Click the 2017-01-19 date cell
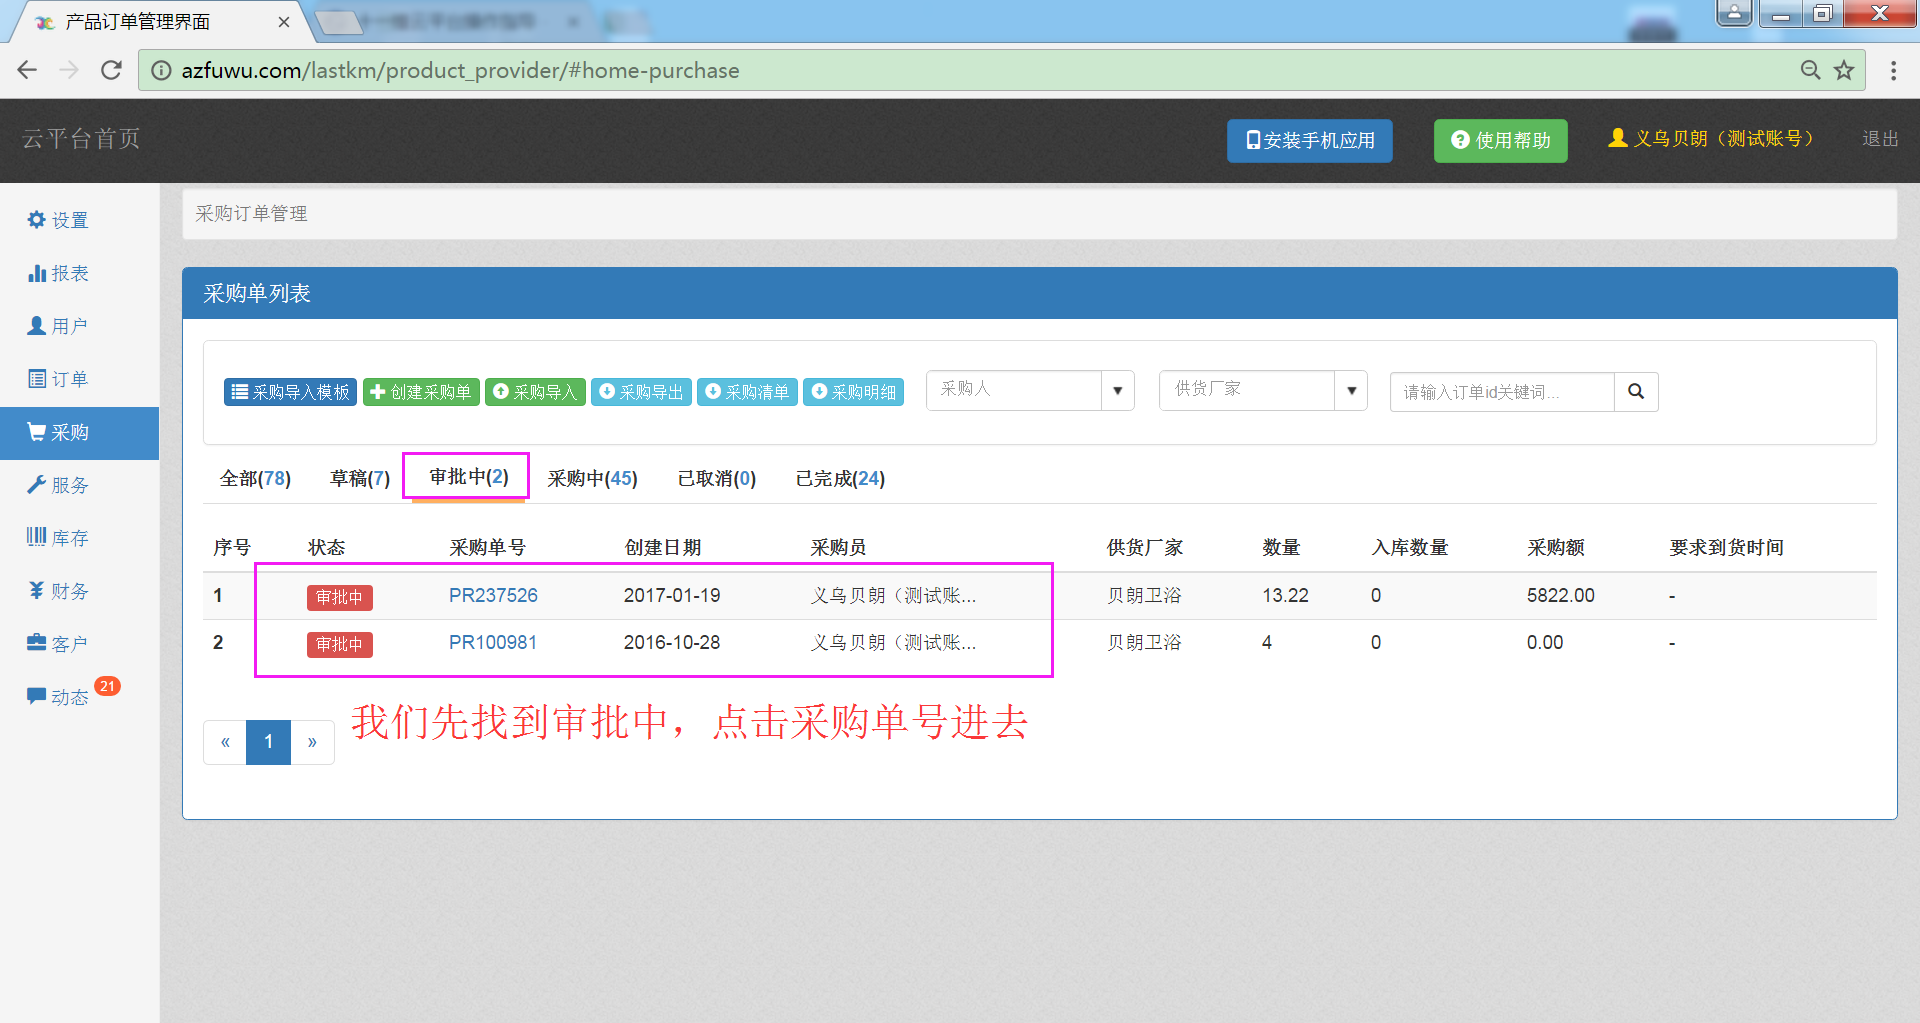Image resolution: width=1920 pixels, height=1023 pixels. click(672, 595)
